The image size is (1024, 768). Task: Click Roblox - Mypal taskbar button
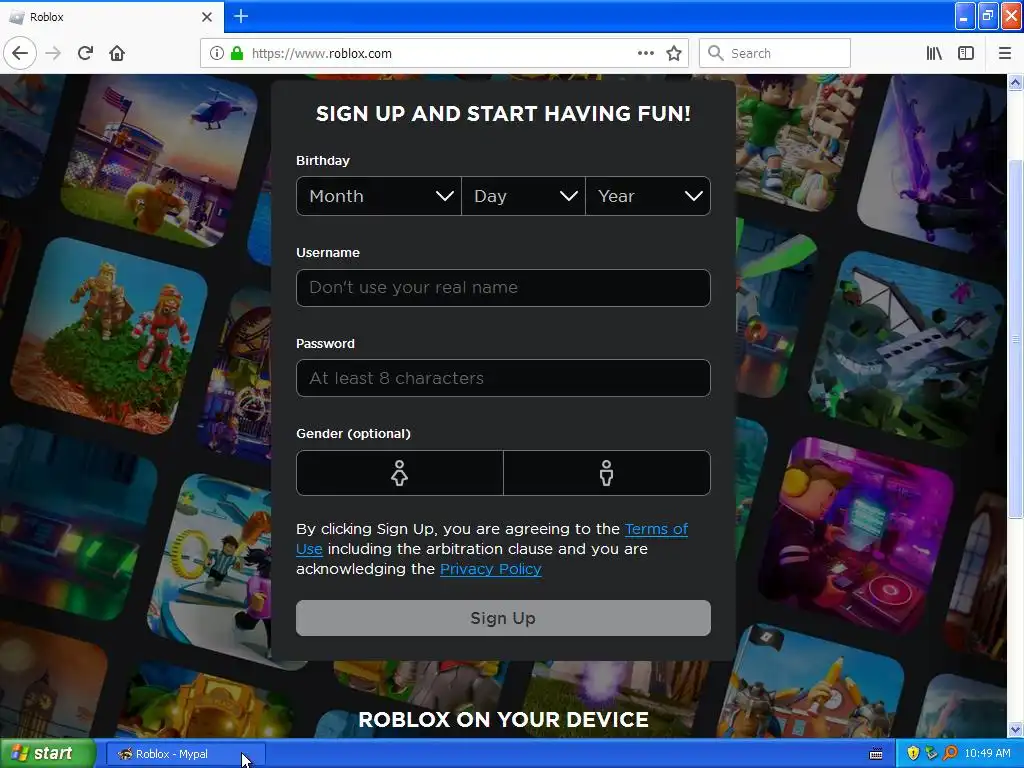(185, 754)
